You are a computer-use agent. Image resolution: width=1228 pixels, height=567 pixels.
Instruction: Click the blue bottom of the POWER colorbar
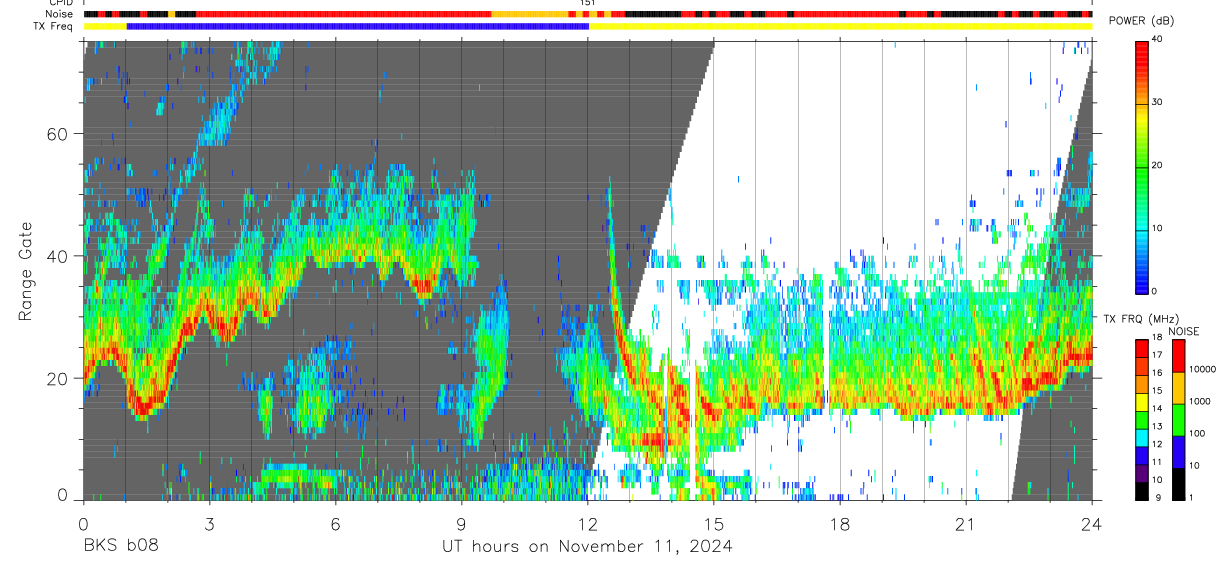[x=1142, y=280]
